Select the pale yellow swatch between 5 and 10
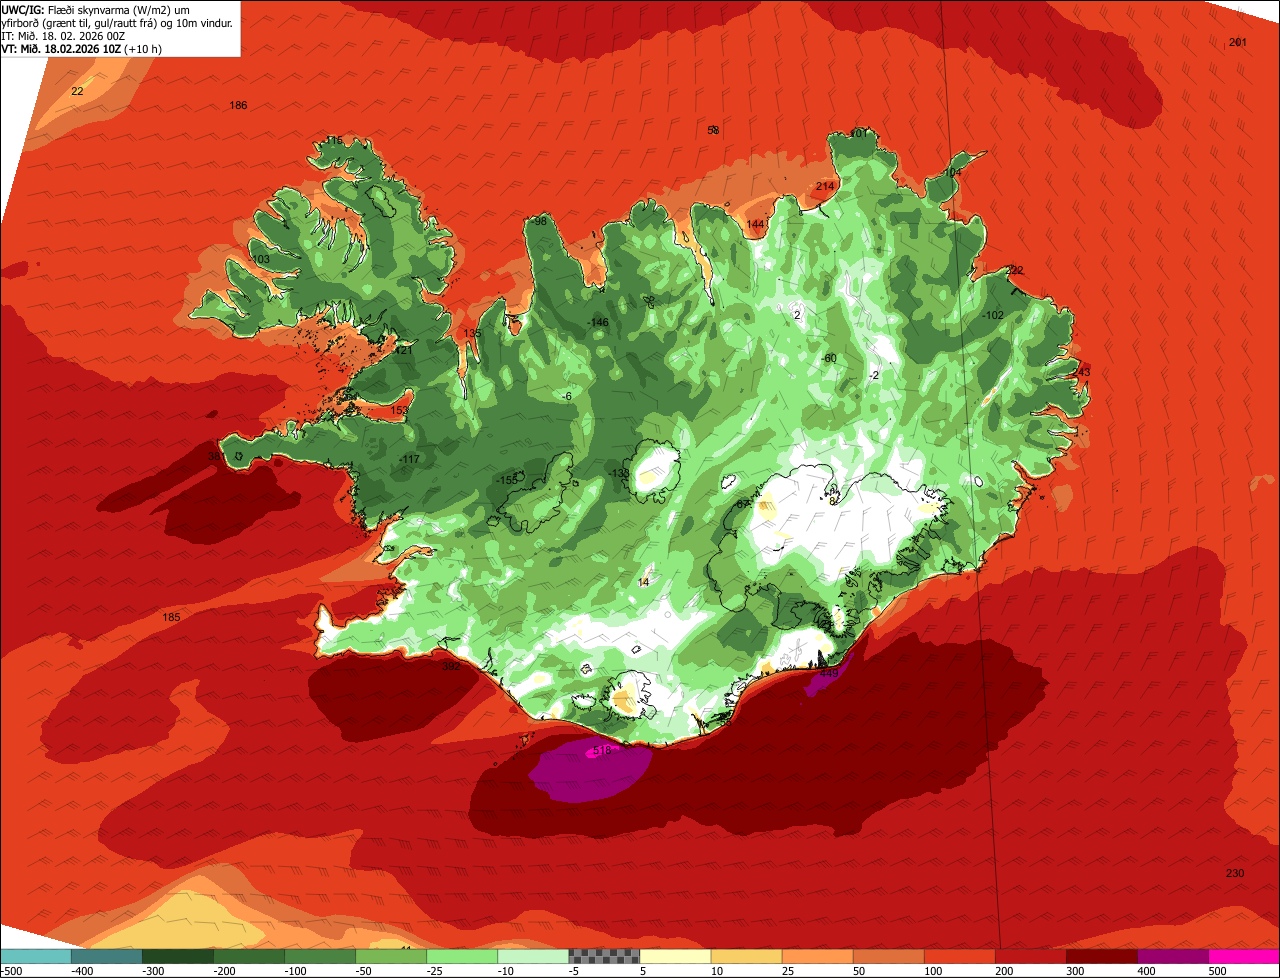This screenshot has height=978, width=1280. tap(674, 956)
